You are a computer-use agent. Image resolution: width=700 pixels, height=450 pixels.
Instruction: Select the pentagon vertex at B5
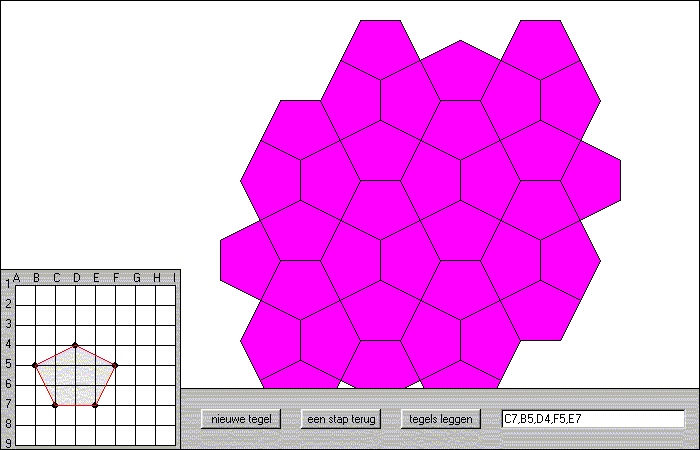(35, 365)
